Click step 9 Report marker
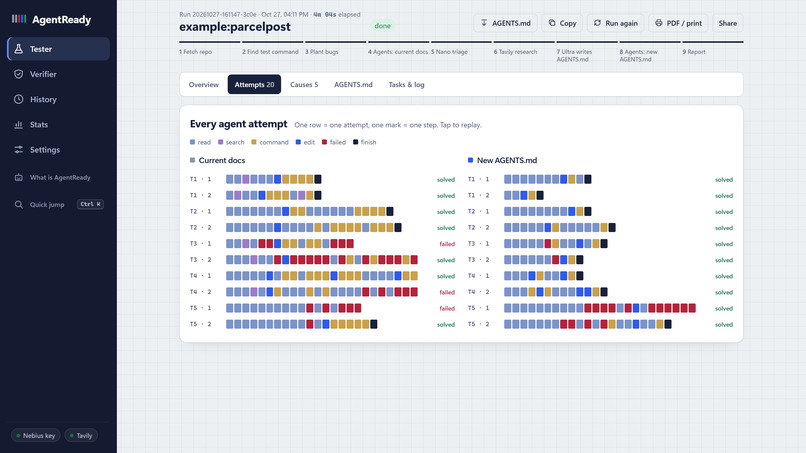This screenshot has width=806, height=453. tap(712, 48)
